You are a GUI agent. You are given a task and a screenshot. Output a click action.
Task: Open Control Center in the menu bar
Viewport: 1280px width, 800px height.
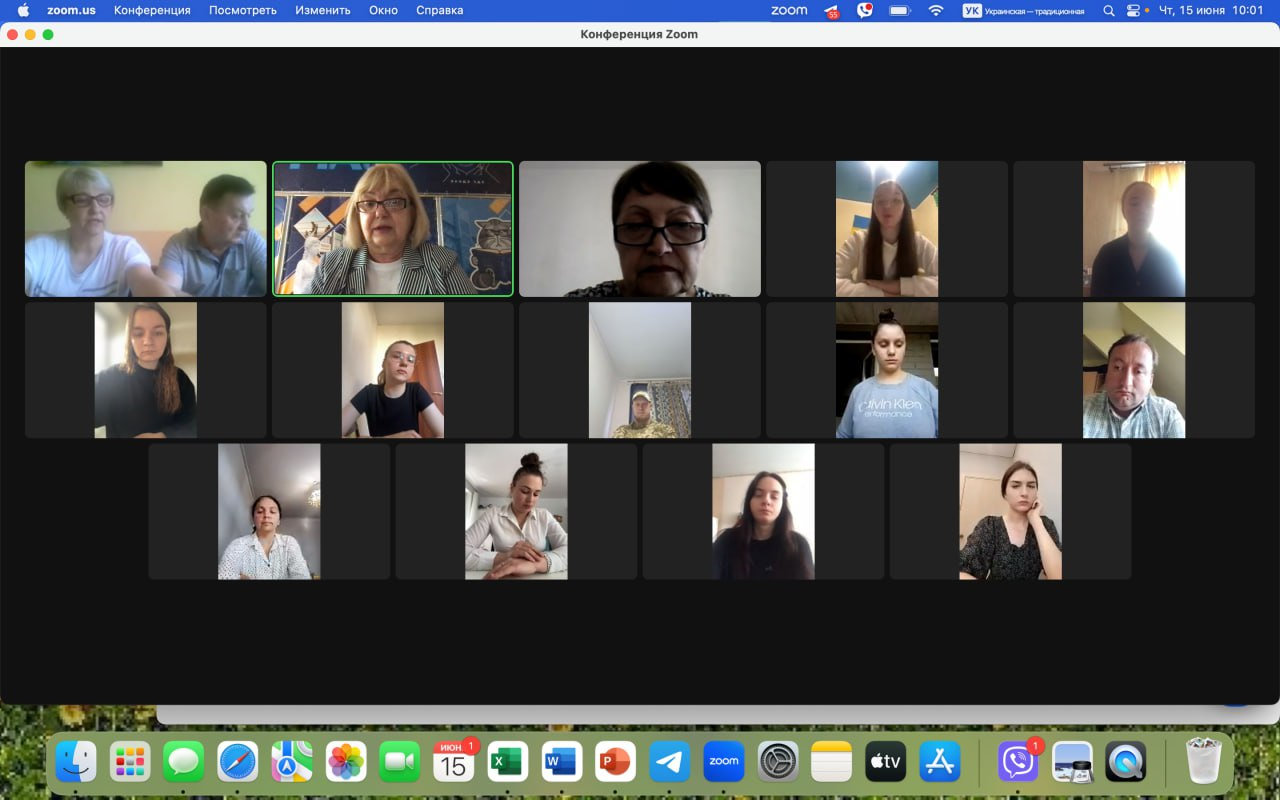point(1134,10)
